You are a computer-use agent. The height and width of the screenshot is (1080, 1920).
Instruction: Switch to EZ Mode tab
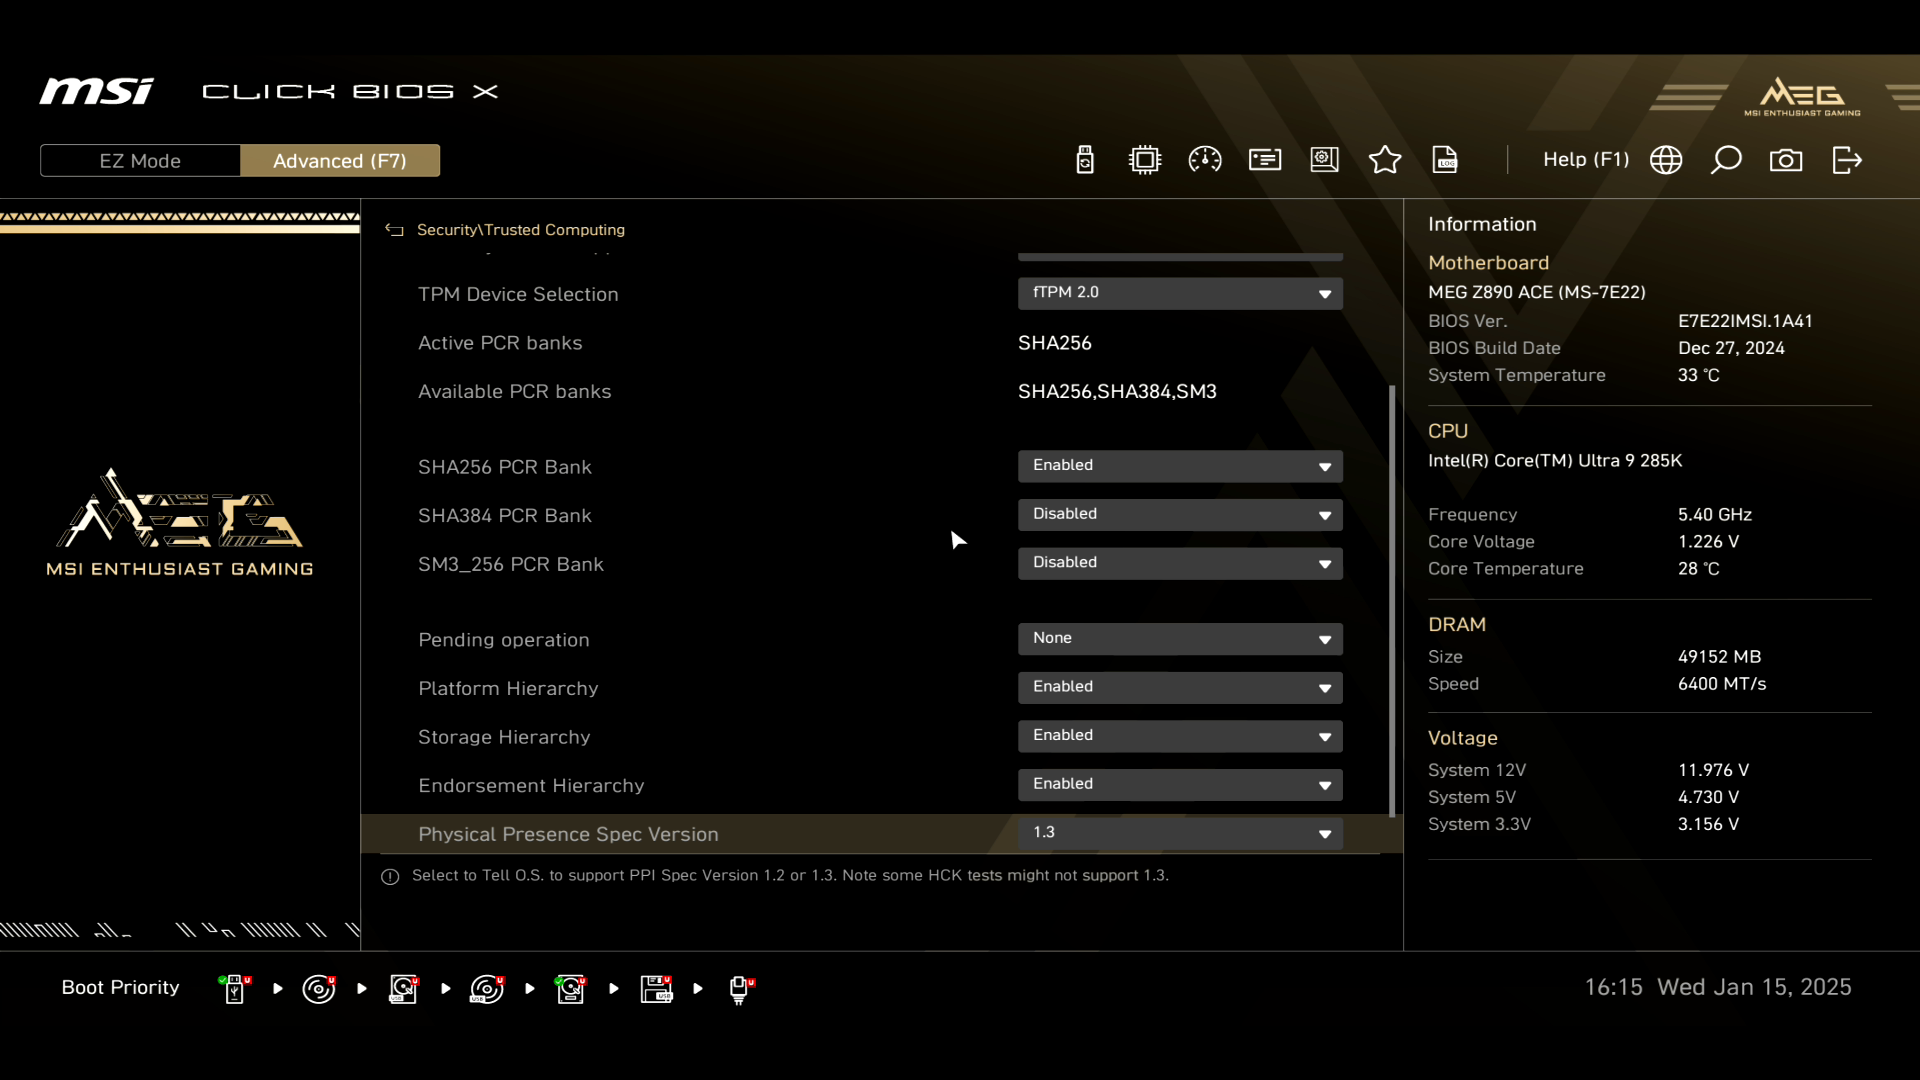point(140,161)
